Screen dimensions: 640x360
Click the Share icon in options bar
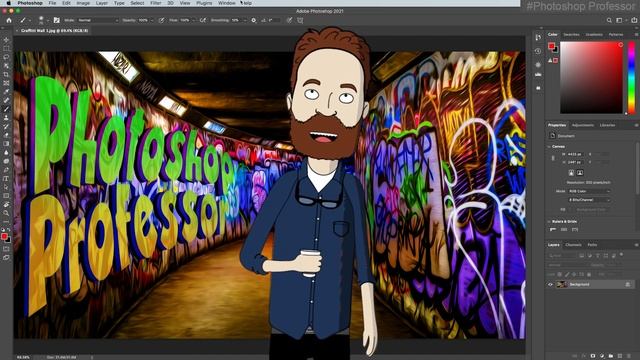click(x=634, y=20)
